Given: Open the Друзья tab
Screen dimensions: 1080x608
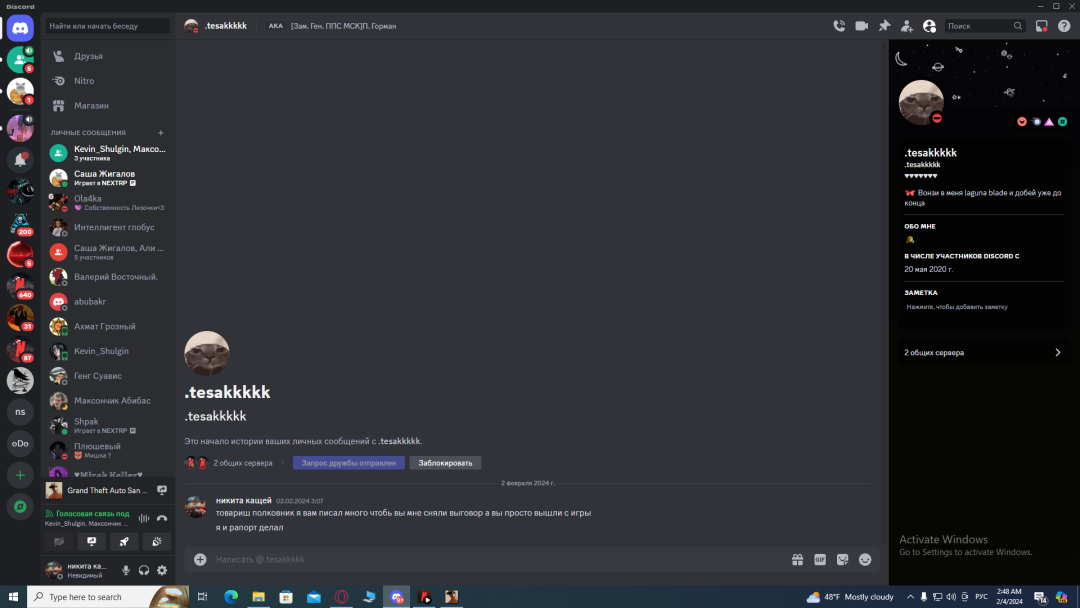Looking at the screenshot, I should (x=88, y=56).
